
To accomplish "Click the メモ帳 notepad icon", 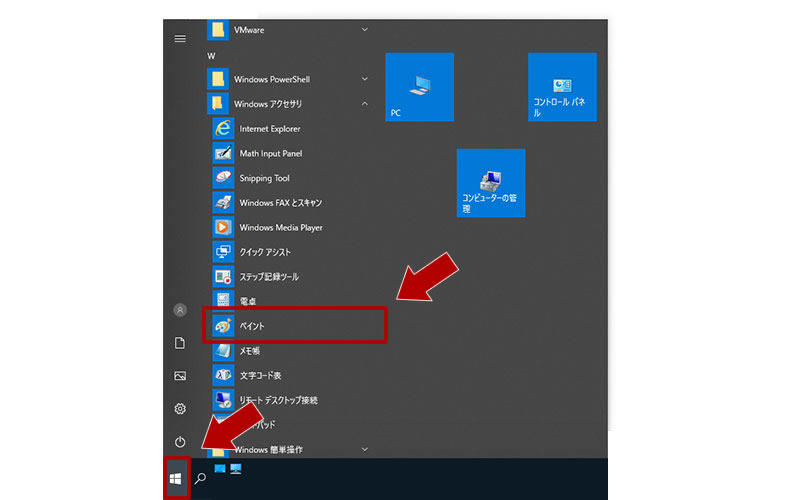I will (223, 351).
